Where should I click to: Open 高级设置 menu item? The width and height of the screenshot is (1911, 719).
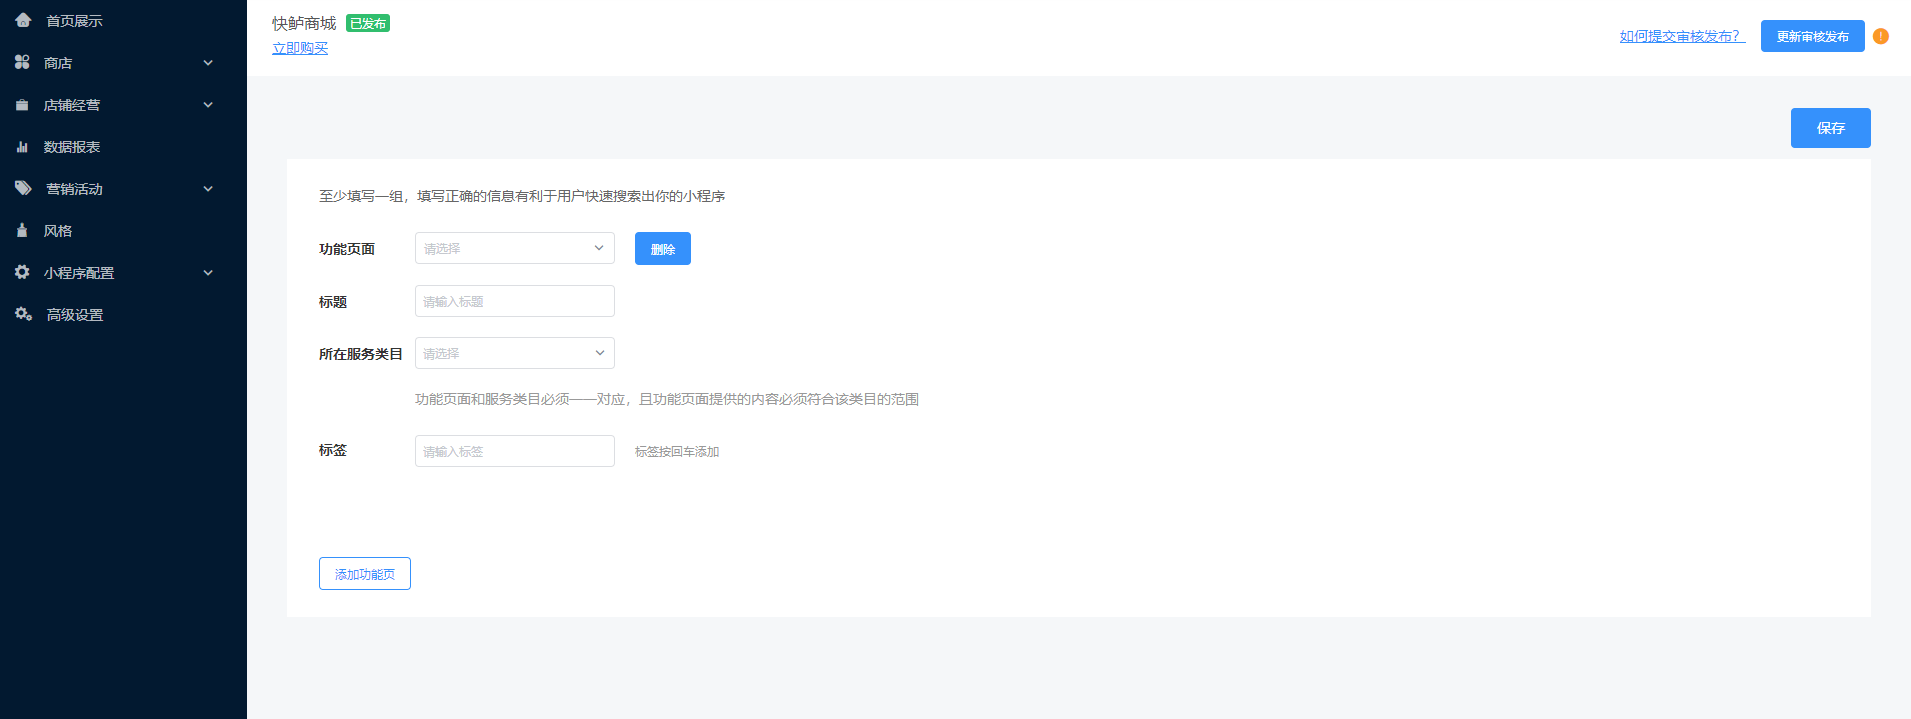coord(75,315)
